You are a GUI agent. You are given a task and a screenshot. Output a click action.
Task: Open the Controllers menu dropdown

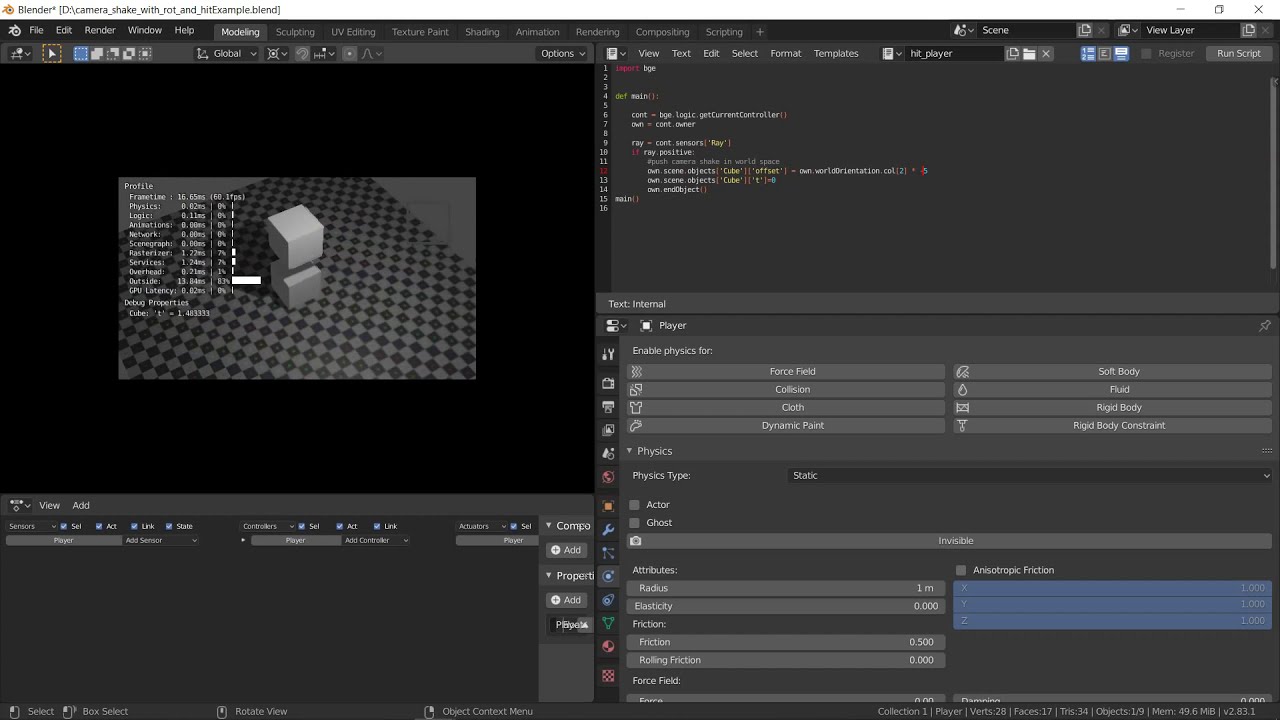pyautogui.click(x=267, y=526)
